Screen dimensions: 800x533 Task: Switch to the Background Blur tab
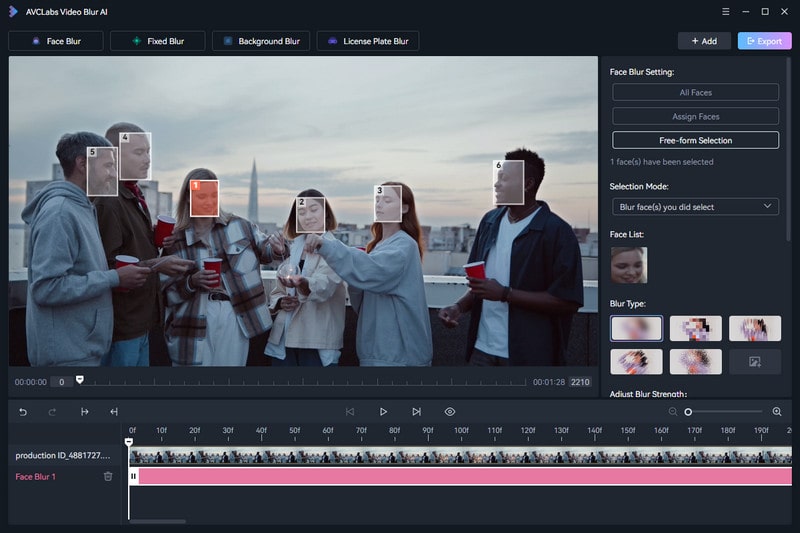tap(261, 41)
